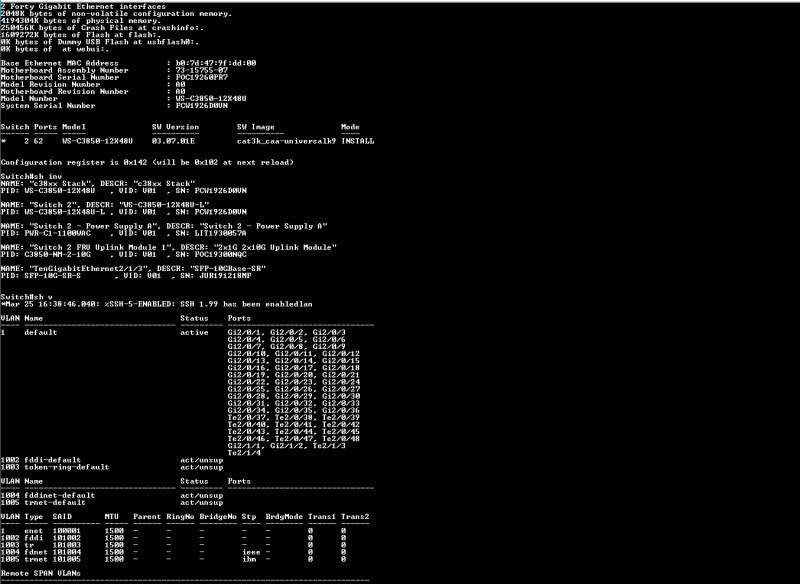Click uplink module PID C3850-NM-2-10G
Image resolution: width=800 pixels, height=584 pixels.
point(58,255)
